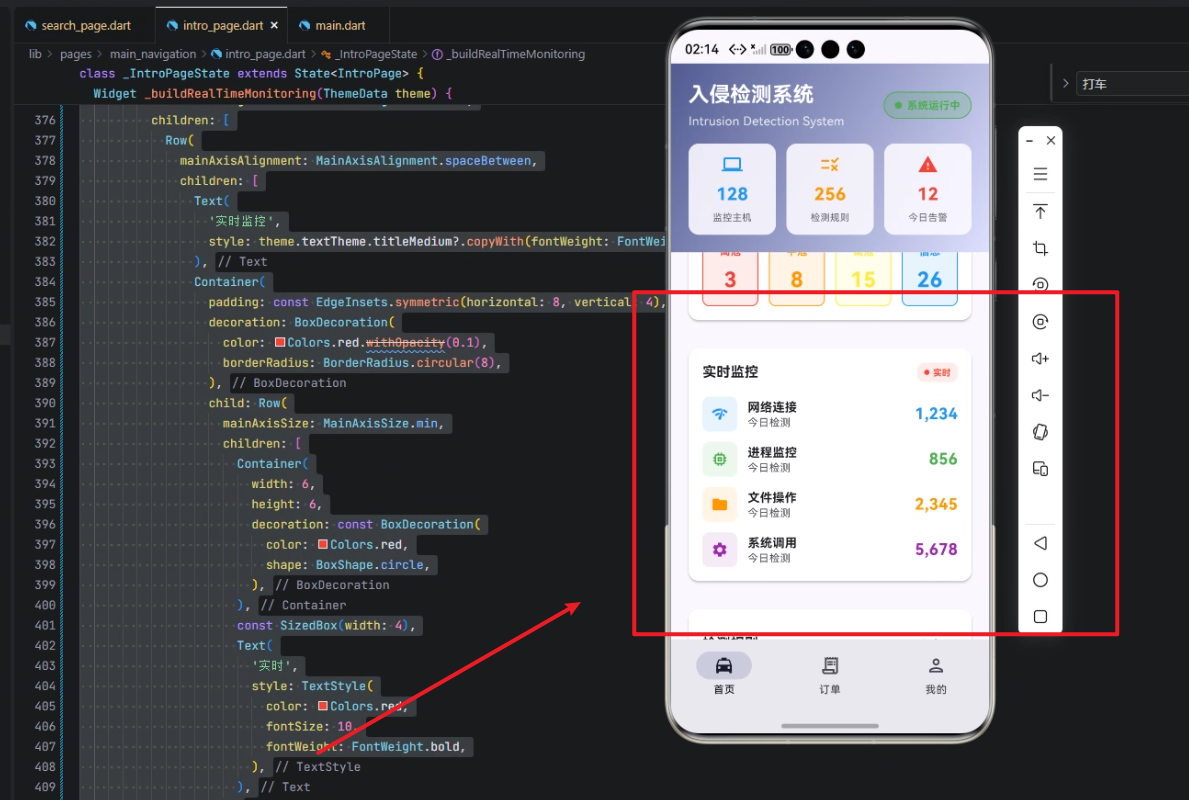Tap the 12 今日告警 card

927,189
